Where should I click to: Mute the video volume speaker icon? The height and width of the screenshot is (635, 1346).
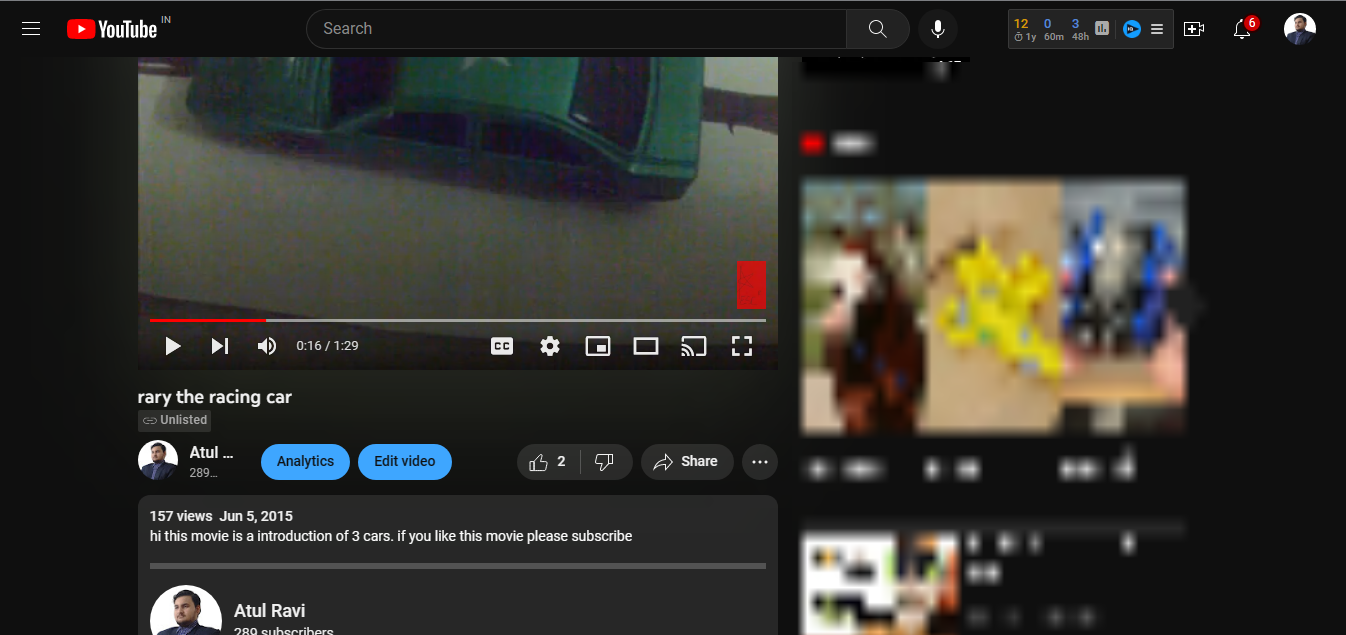pyautogui.click(x=267, y=346)
